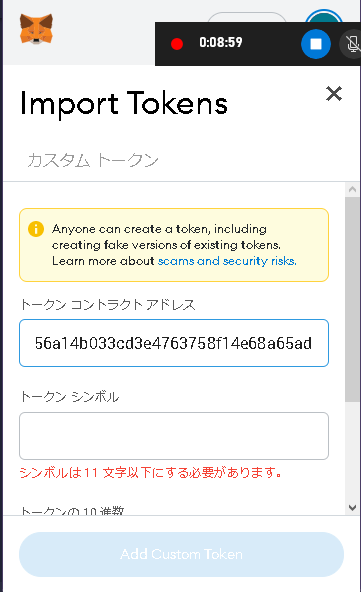Open the network selector pill in header
361x592 pixels.
point(247,17)
